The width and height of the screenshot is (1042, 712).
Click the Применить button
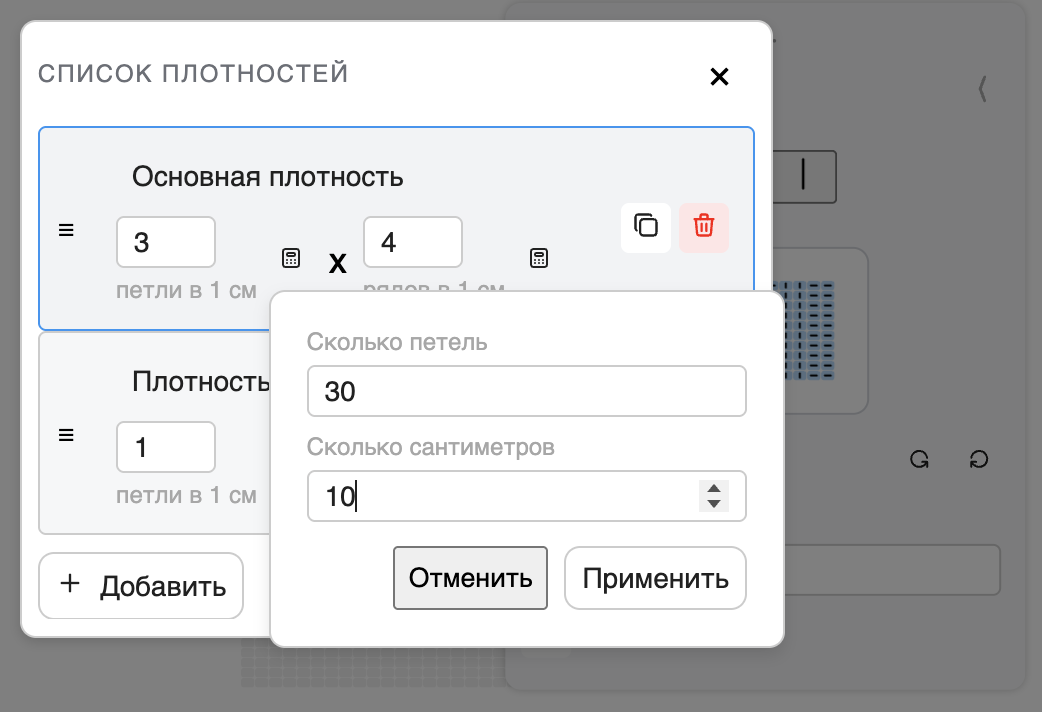(655, 578)
